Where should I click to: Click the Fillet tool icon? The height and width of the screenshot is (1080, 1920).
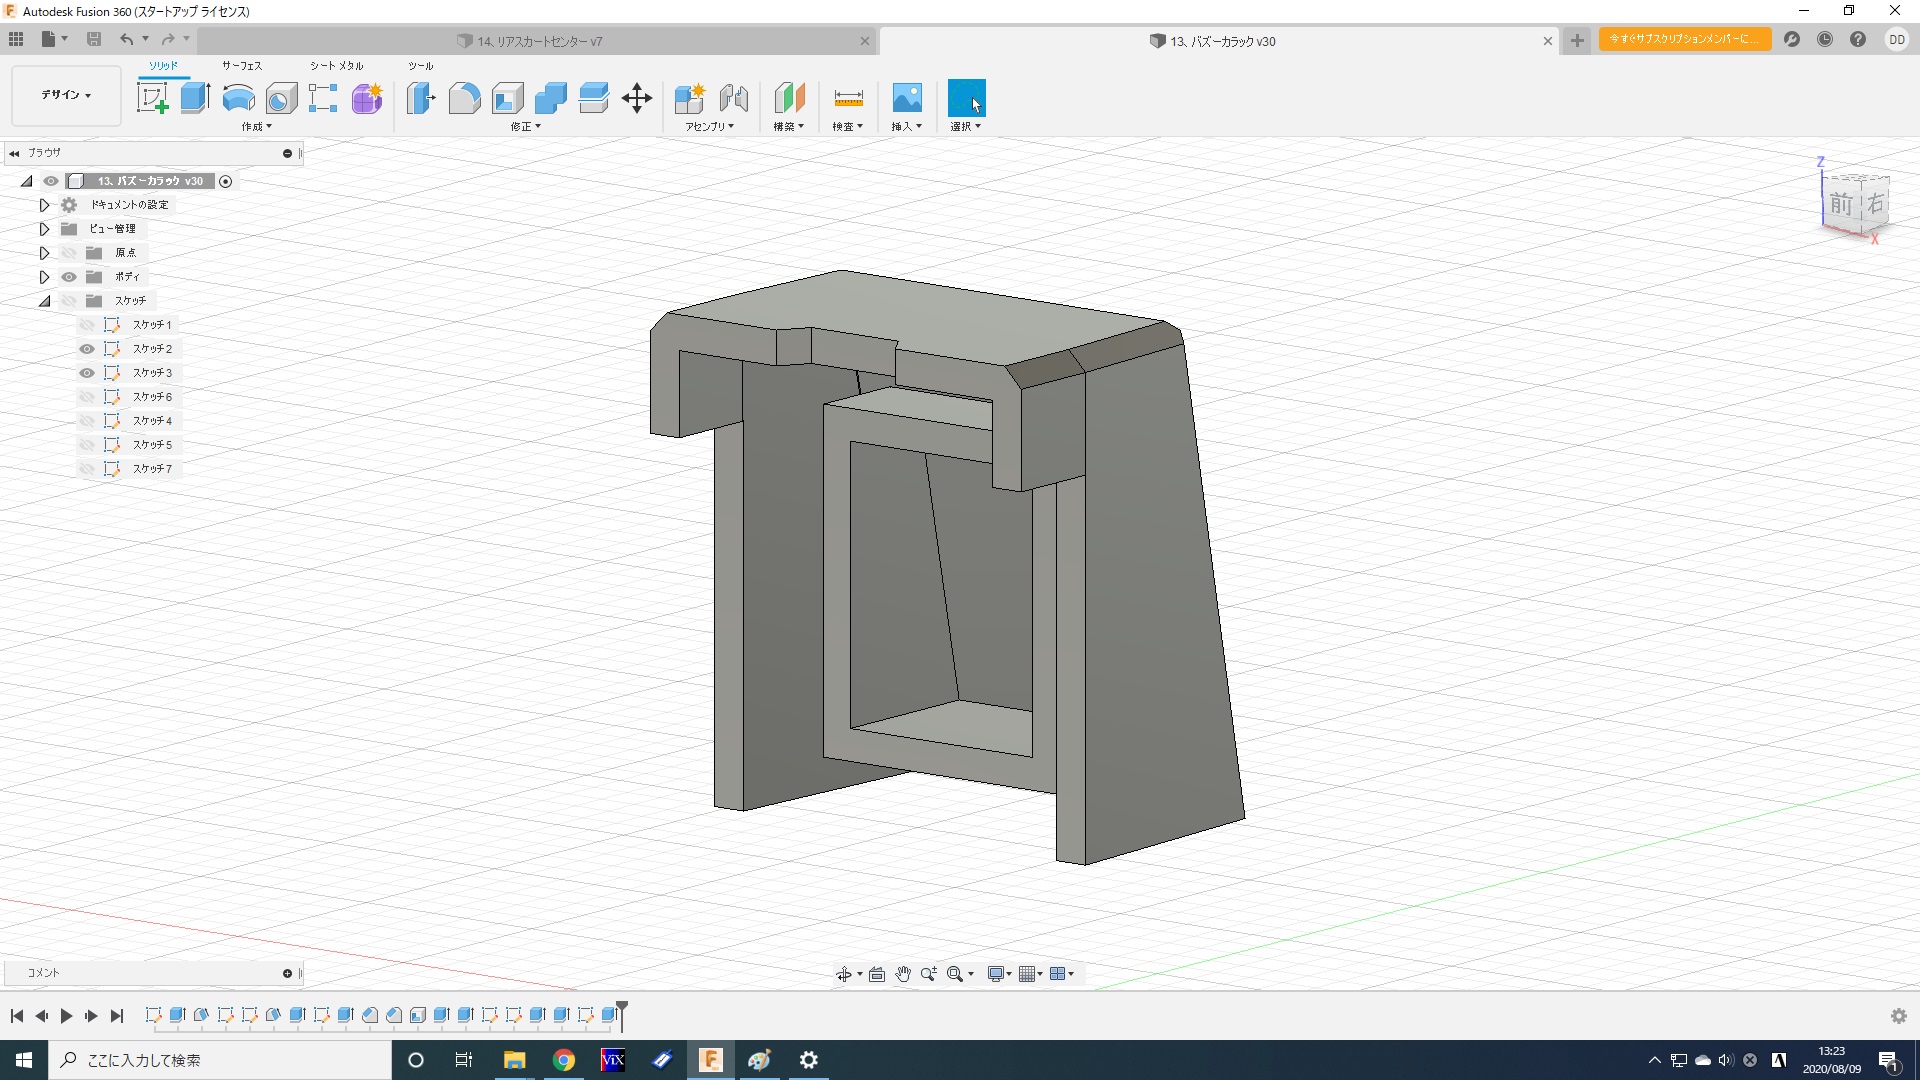(464, 98)
